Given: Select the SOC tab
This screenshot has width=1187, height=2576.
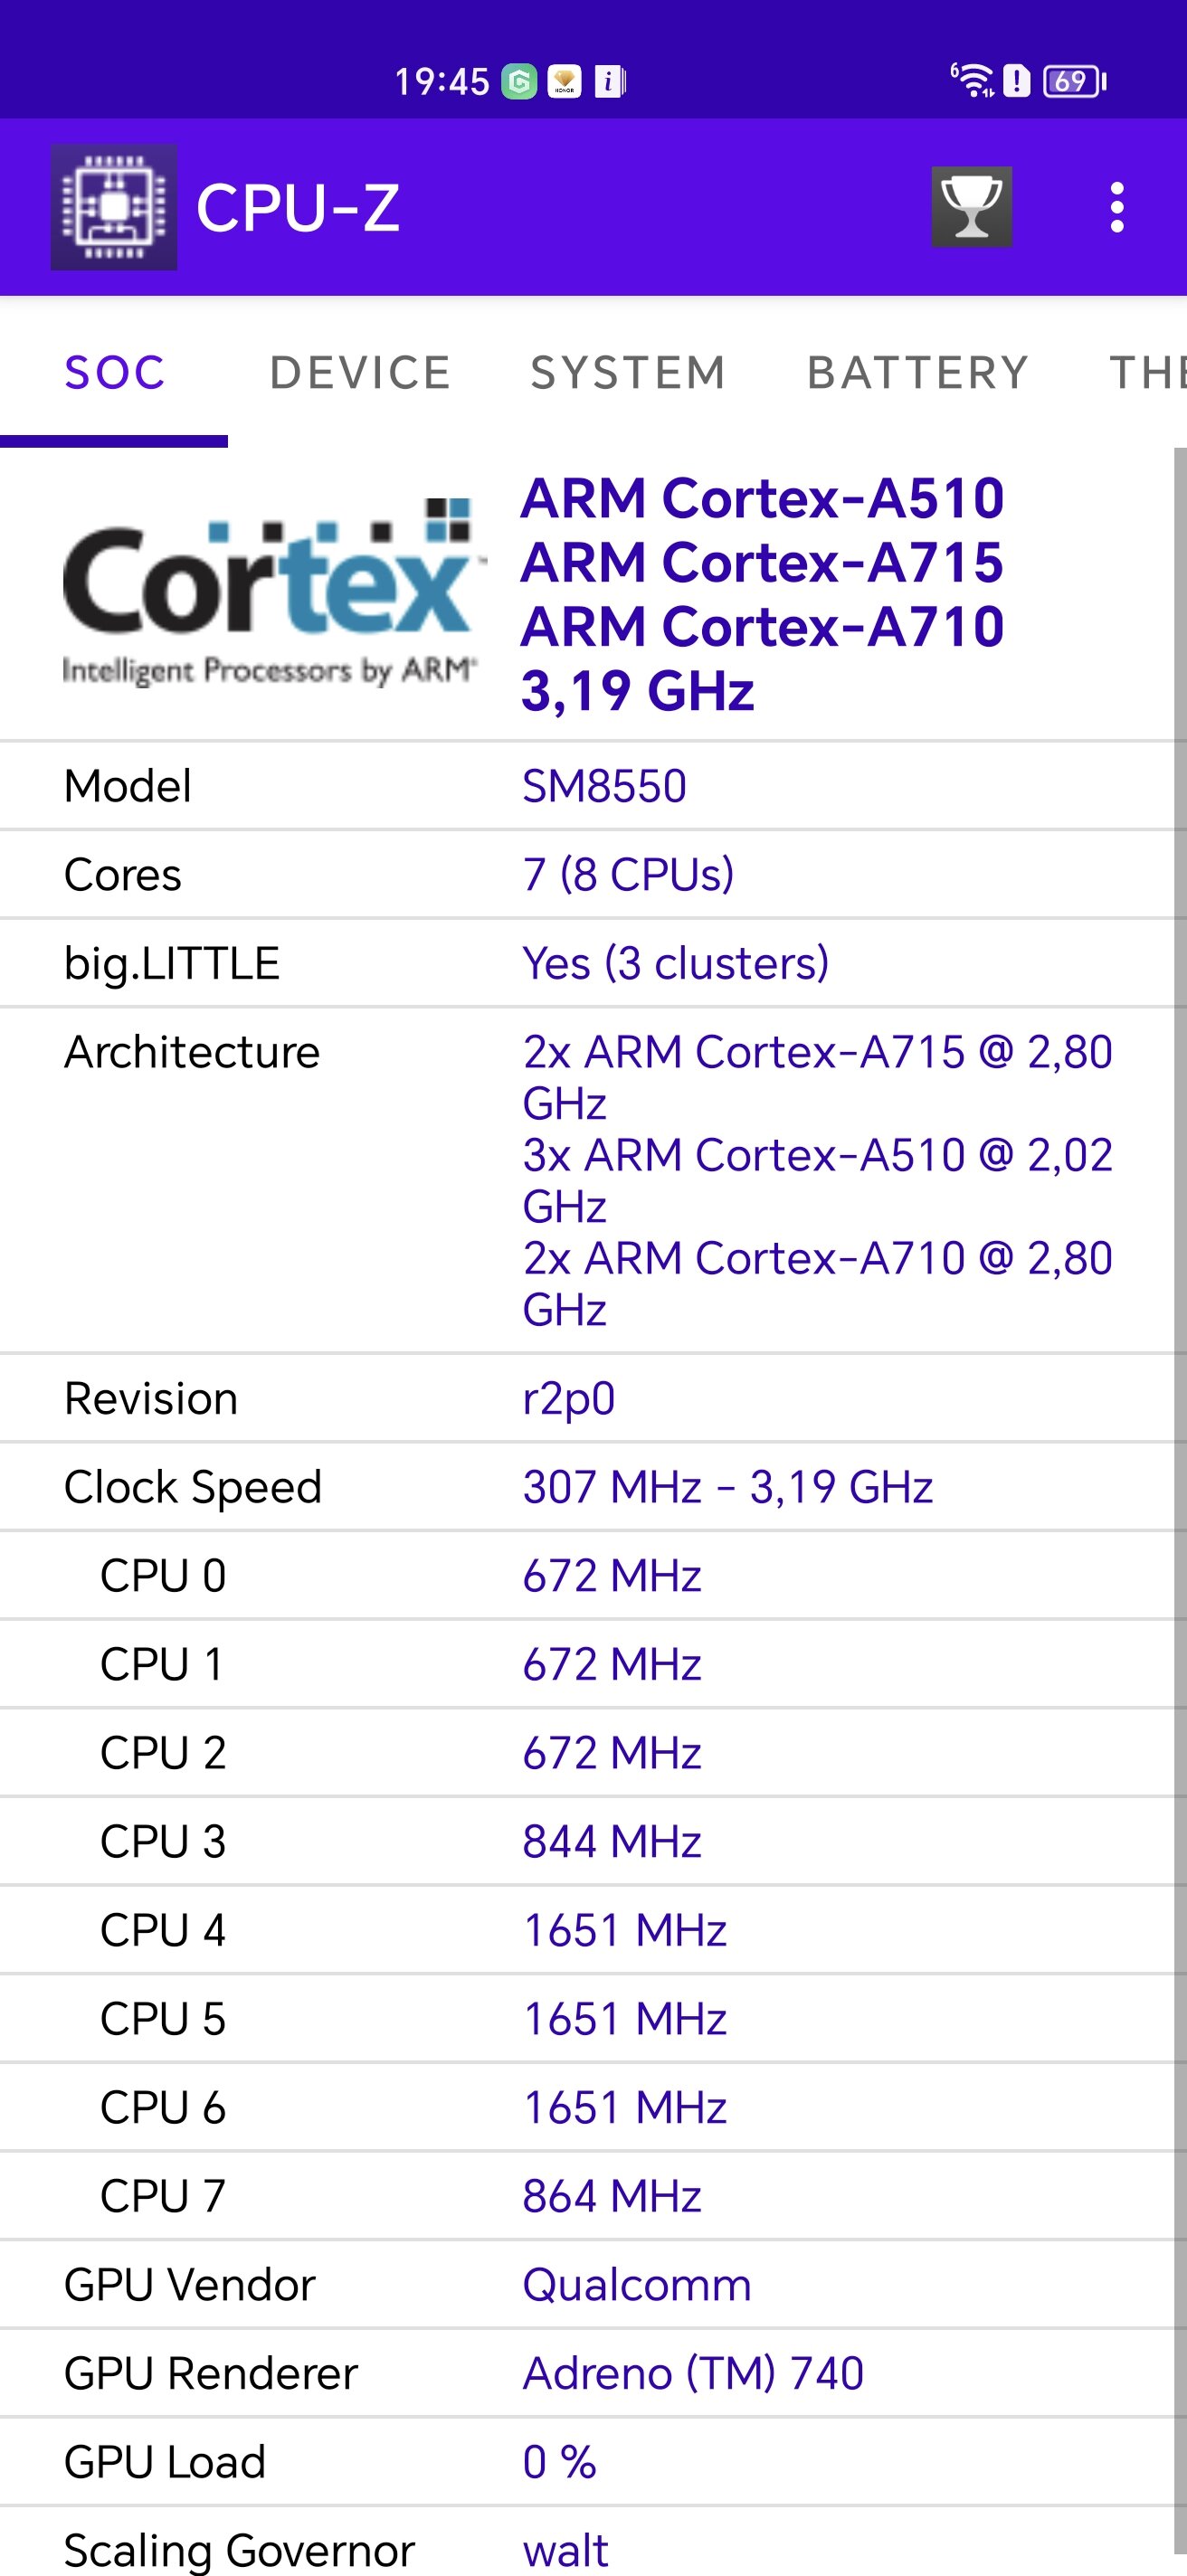Looking at the screenshot, I should click(x=114, y=373).
